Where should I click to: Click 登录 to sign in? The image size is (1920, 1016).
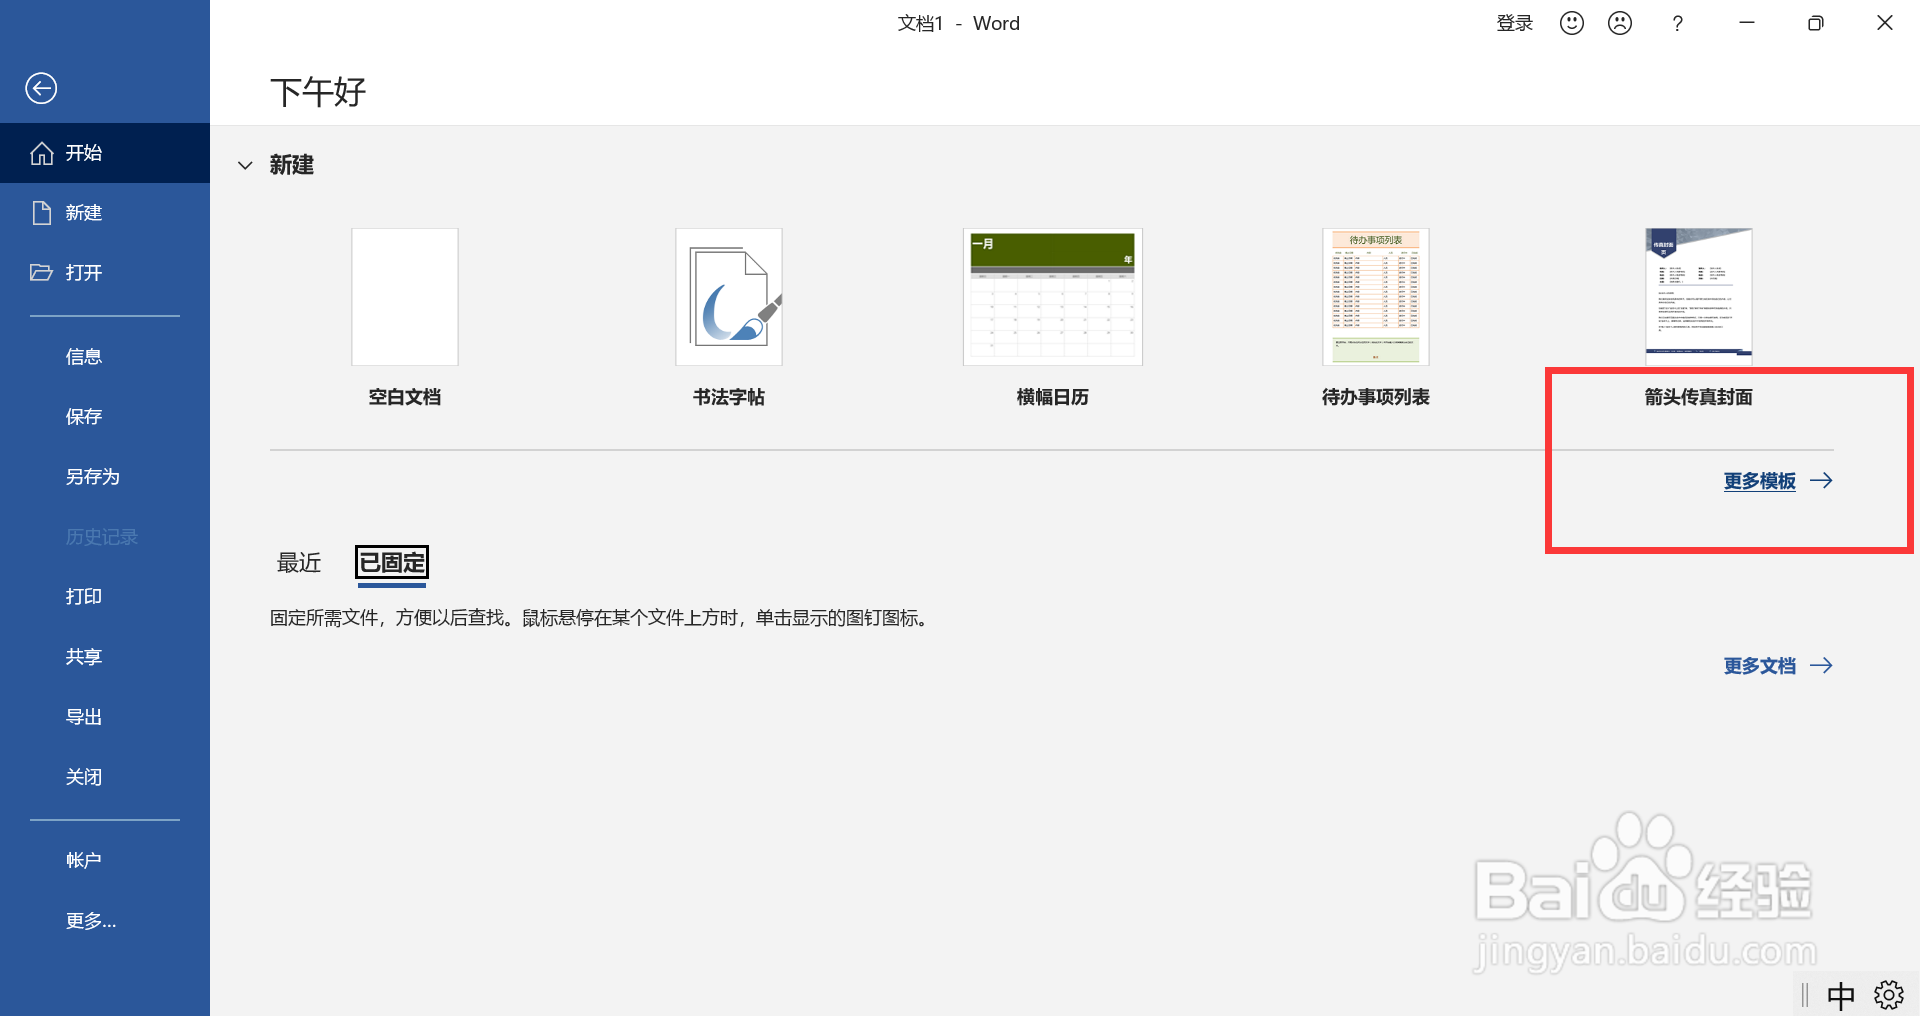(1514, 23)
